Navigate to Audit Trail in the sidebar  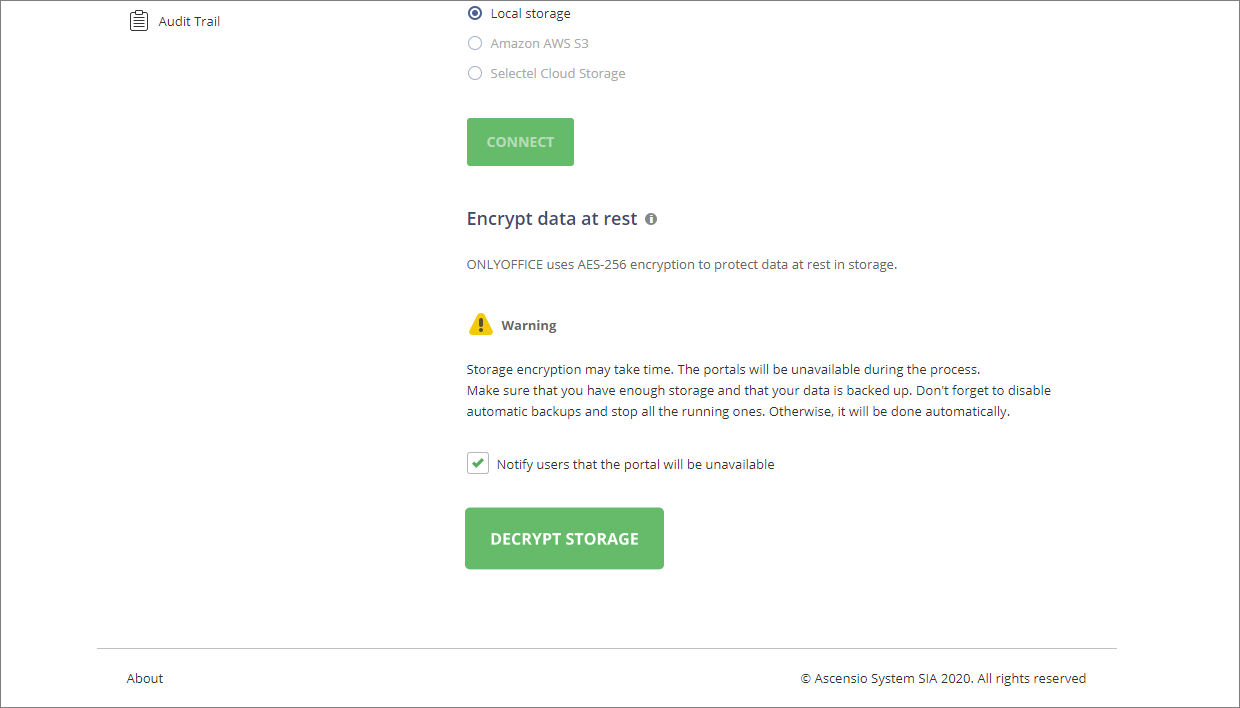click(188, 20)
